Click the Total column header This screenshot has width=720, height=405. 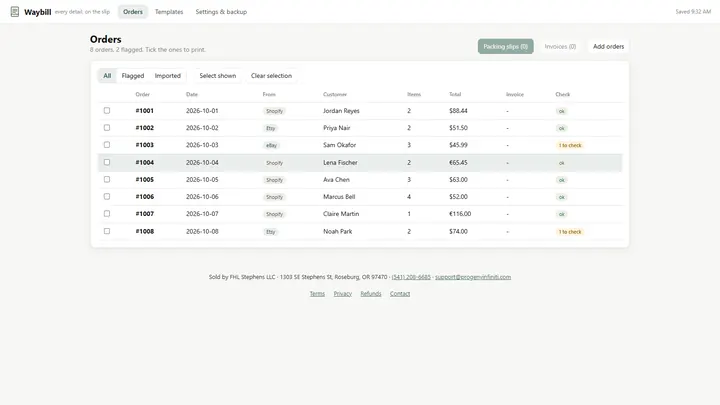pos(455,94)
